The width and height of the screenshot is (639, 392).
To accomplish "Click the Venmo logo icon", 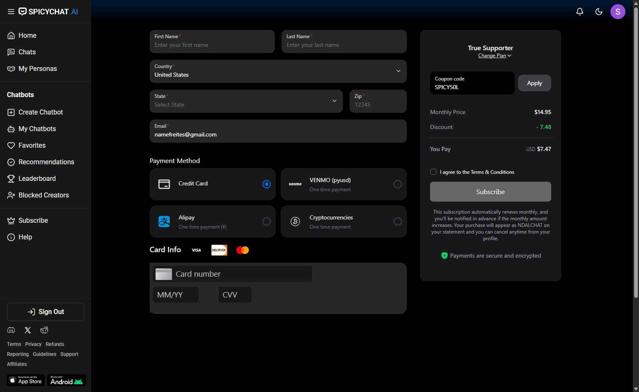I will tap(295, 184).
